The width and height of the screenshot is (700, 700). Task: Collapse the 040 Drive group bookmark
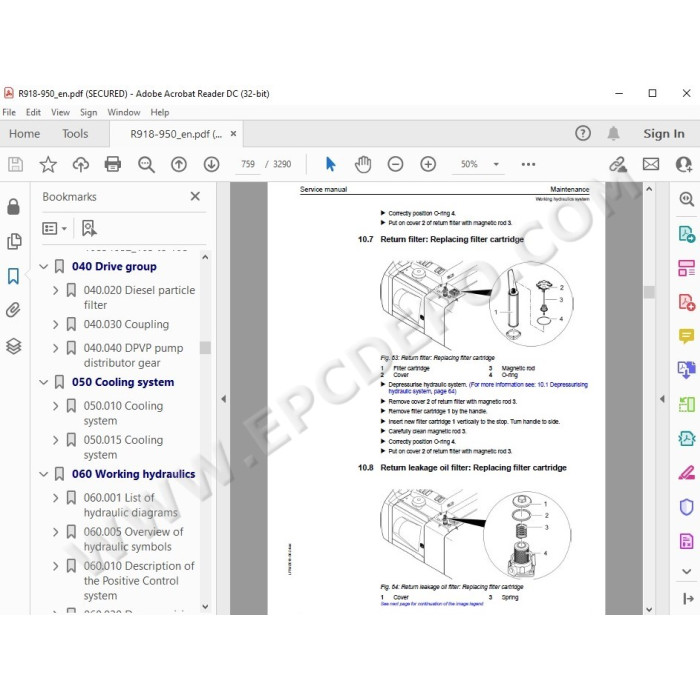pos(43,267)
